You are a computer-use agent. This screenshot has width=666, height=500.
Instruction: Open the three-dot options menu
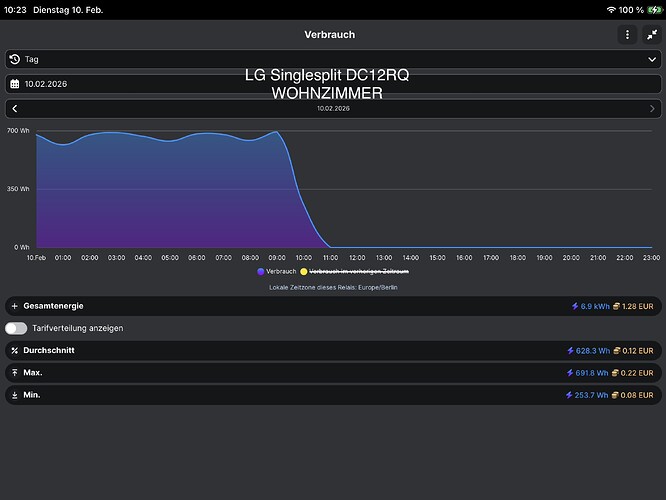click(x=627, y=35)
